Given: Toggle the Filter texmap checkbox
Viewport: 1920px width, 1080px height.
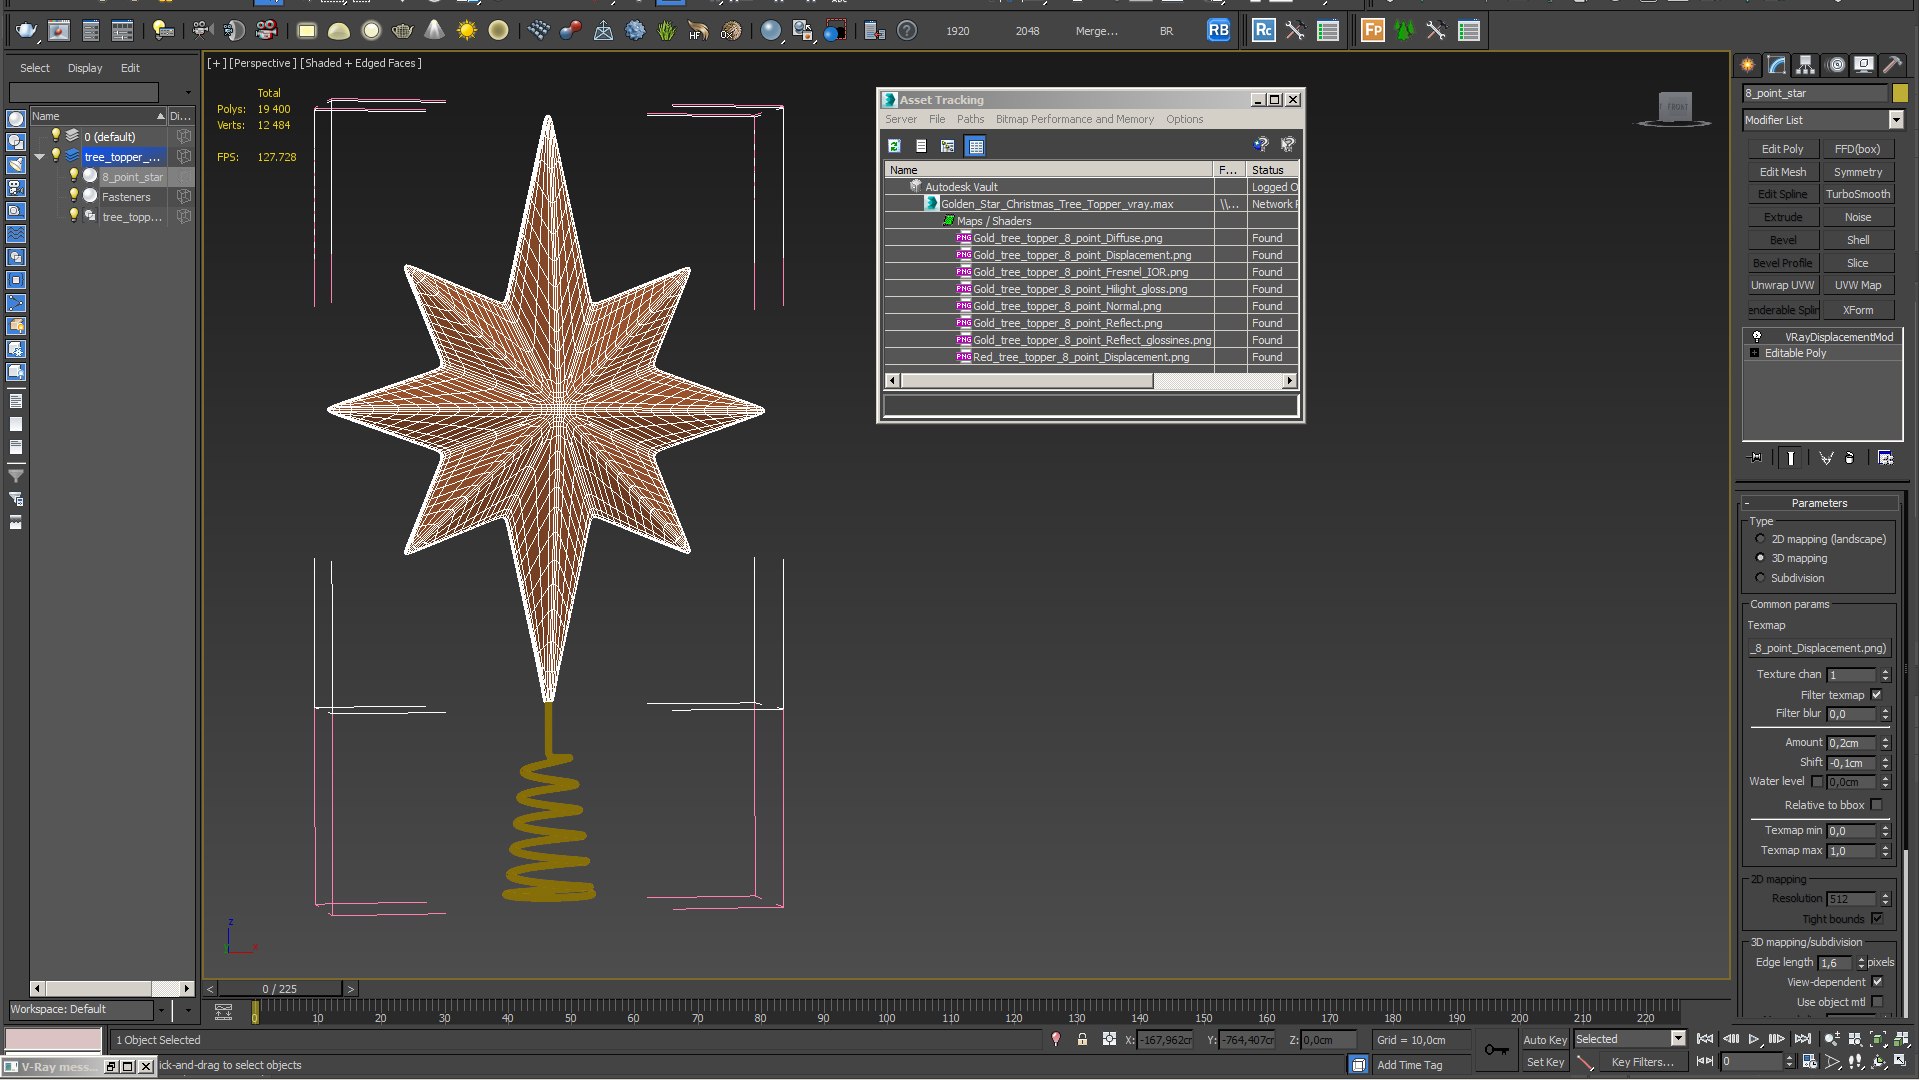Looking at the screenshot, I should [x=1877, y=695].
